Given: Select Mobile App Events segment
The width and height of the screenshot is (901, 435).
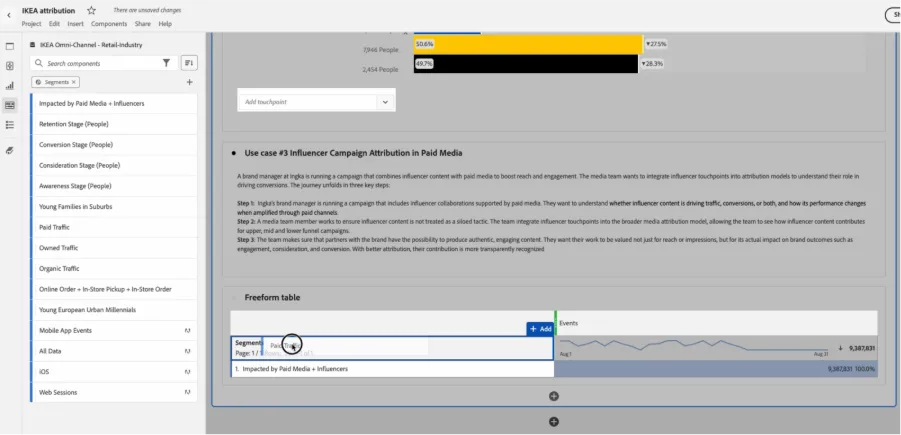Looking at the screenshot, I should (114, 330).
